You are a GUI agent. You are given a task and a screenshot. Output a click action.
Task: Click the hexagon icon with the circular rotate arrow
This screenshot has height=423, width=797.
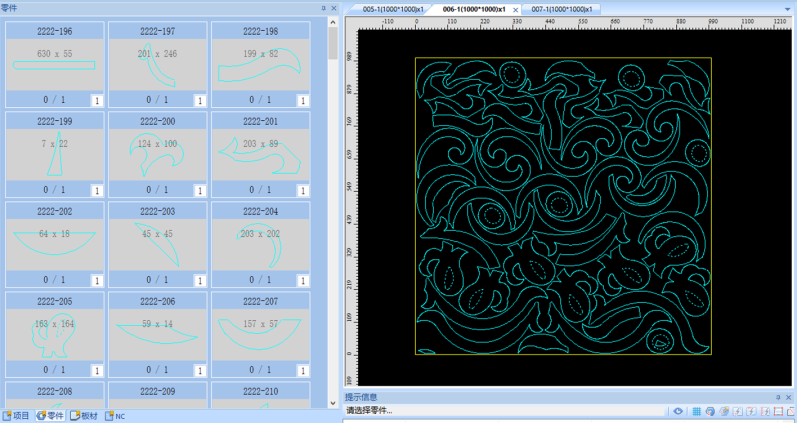(710, 411)
